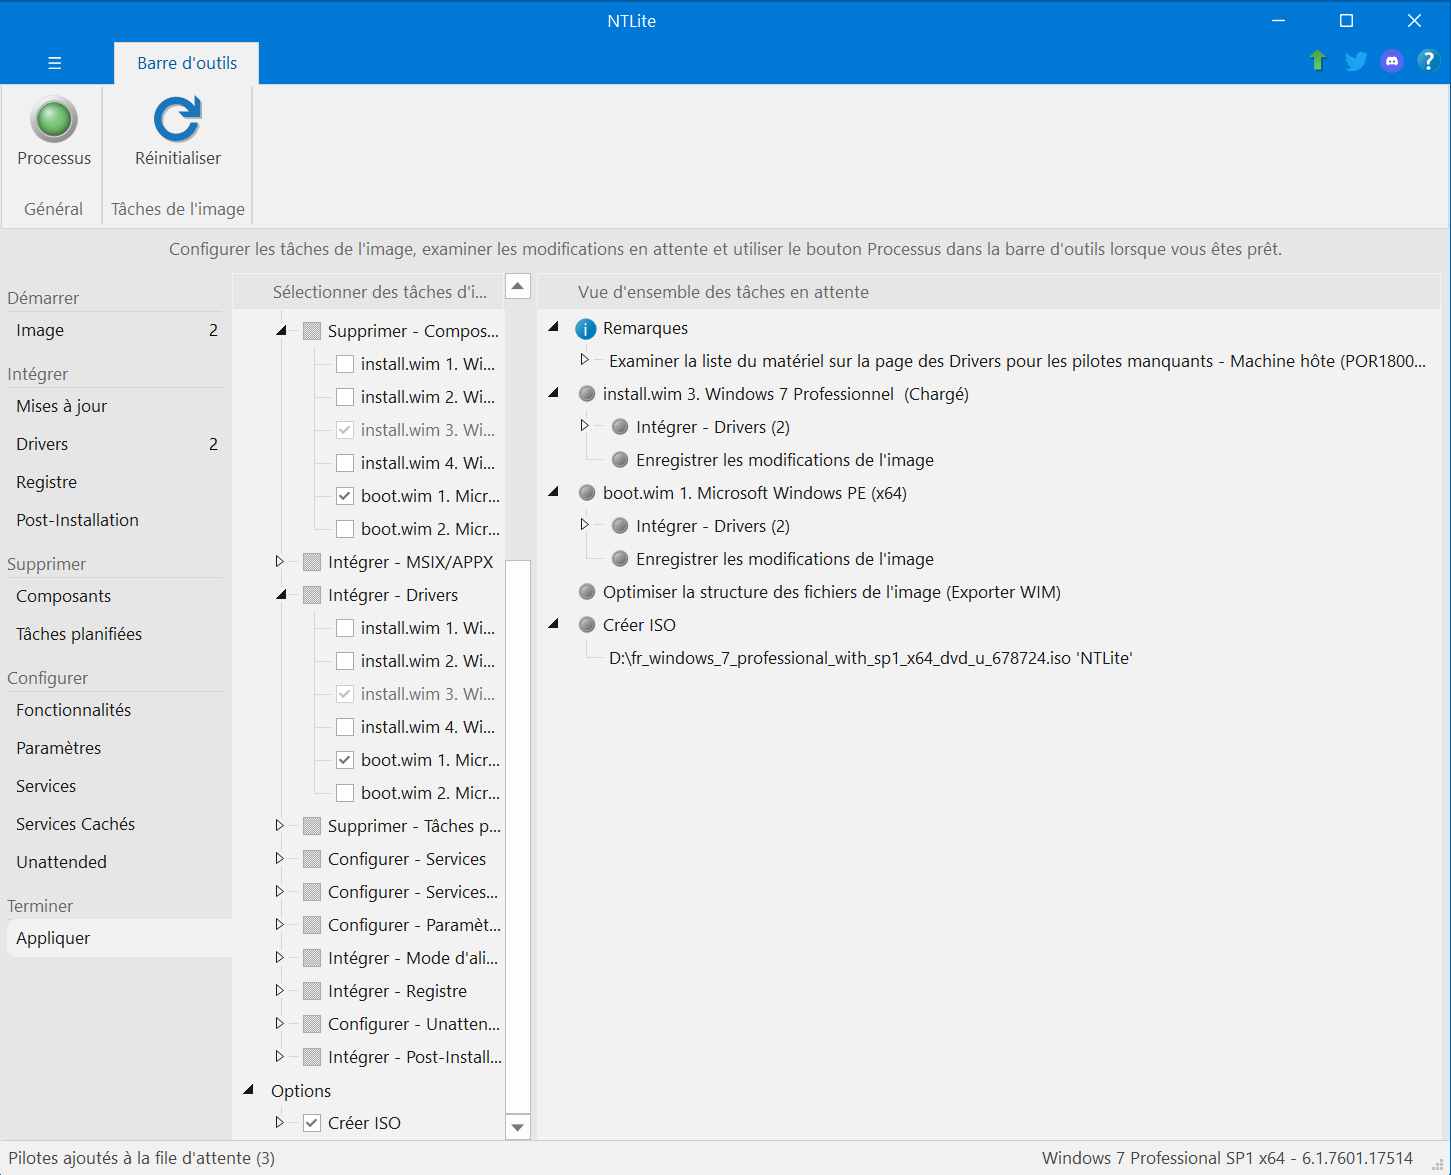The image size is (1451, 1175).
Task: Open the Registre sidebar page
Action: click(x=116, y=482)
